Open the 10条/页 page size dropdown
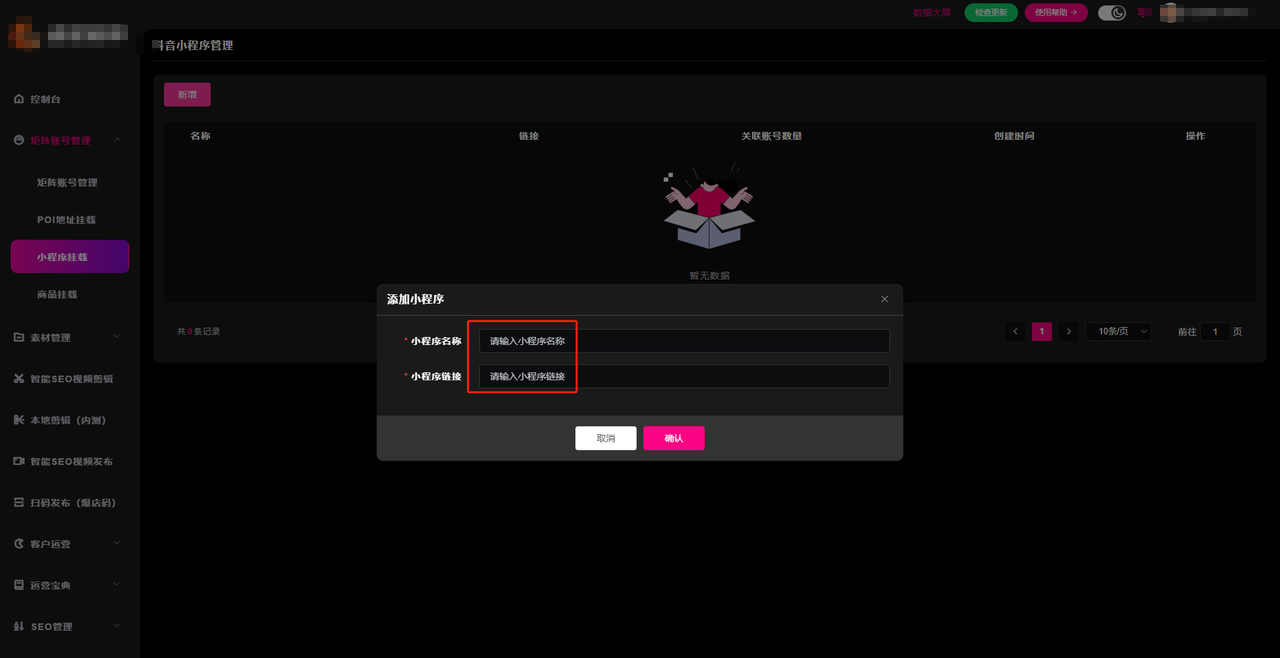This screenshot has height=658, width=1280. pos(1118,331)
